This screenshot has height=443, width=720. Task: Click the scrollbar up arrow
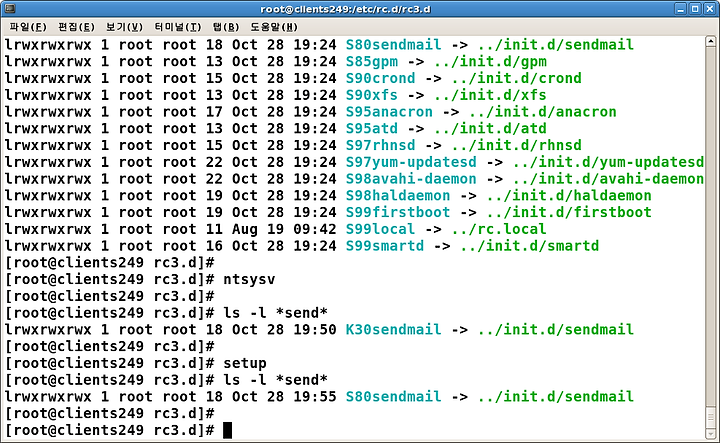(710, 42)
